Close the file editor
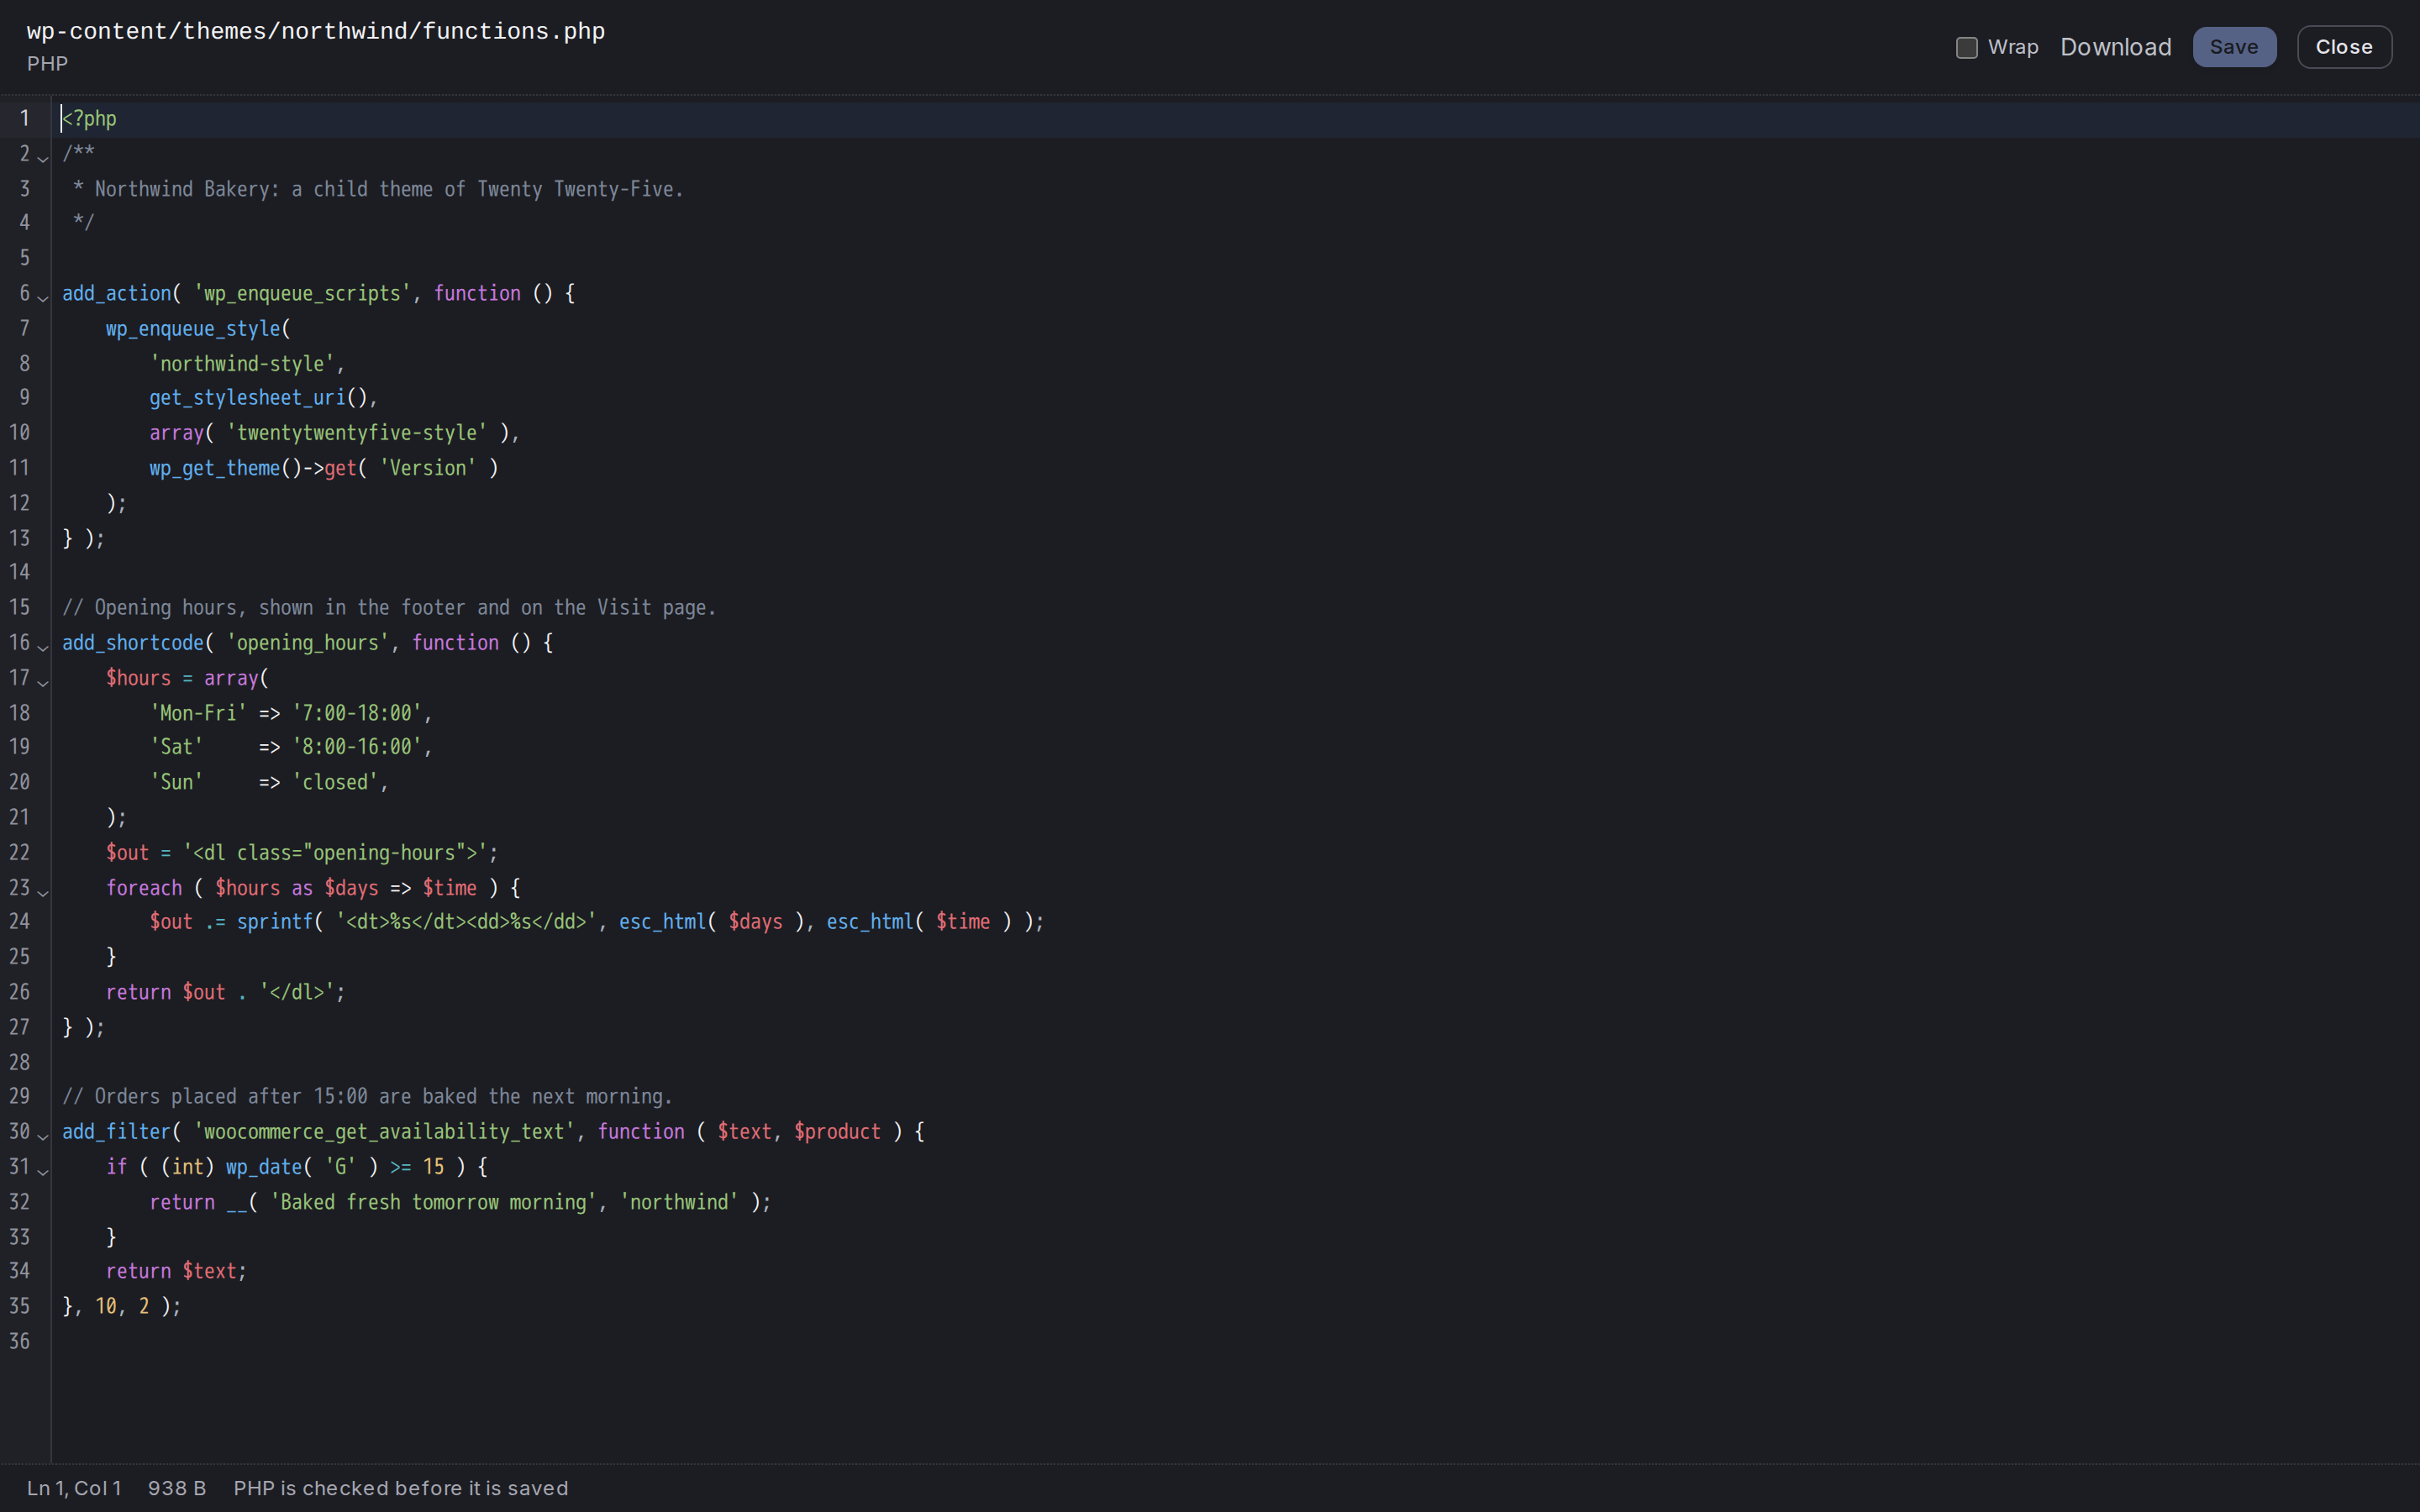Image resolution: width=2420 pixels, height=1512 pixels. tap(2344, 47)
